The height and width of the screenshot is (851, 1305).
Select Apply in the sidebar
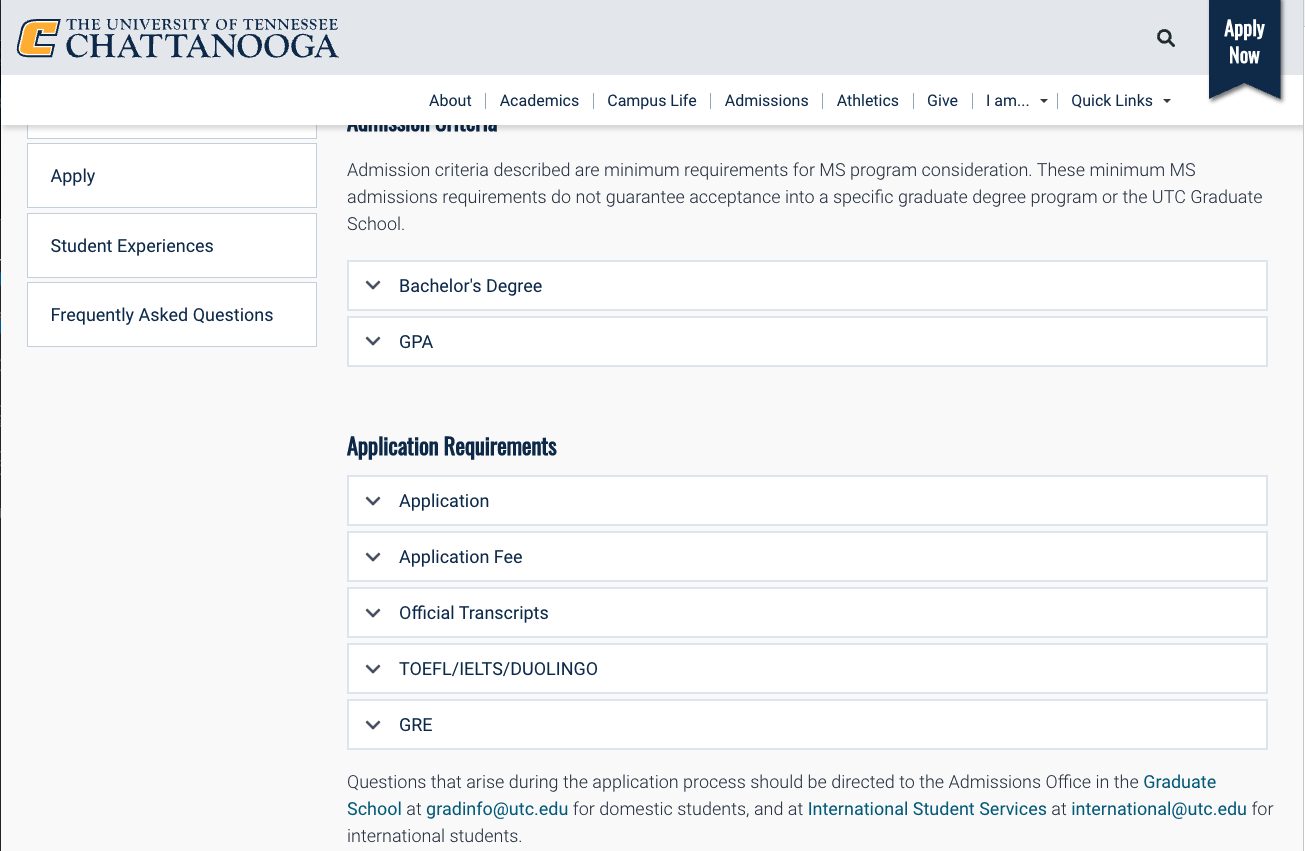(x=172, y=176)
